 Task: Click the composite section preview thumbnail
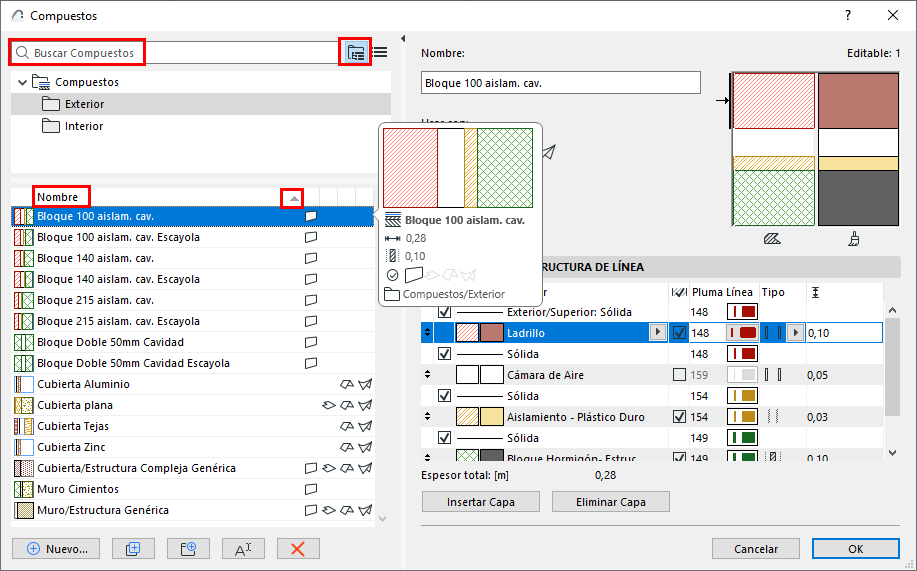point(815,149)
